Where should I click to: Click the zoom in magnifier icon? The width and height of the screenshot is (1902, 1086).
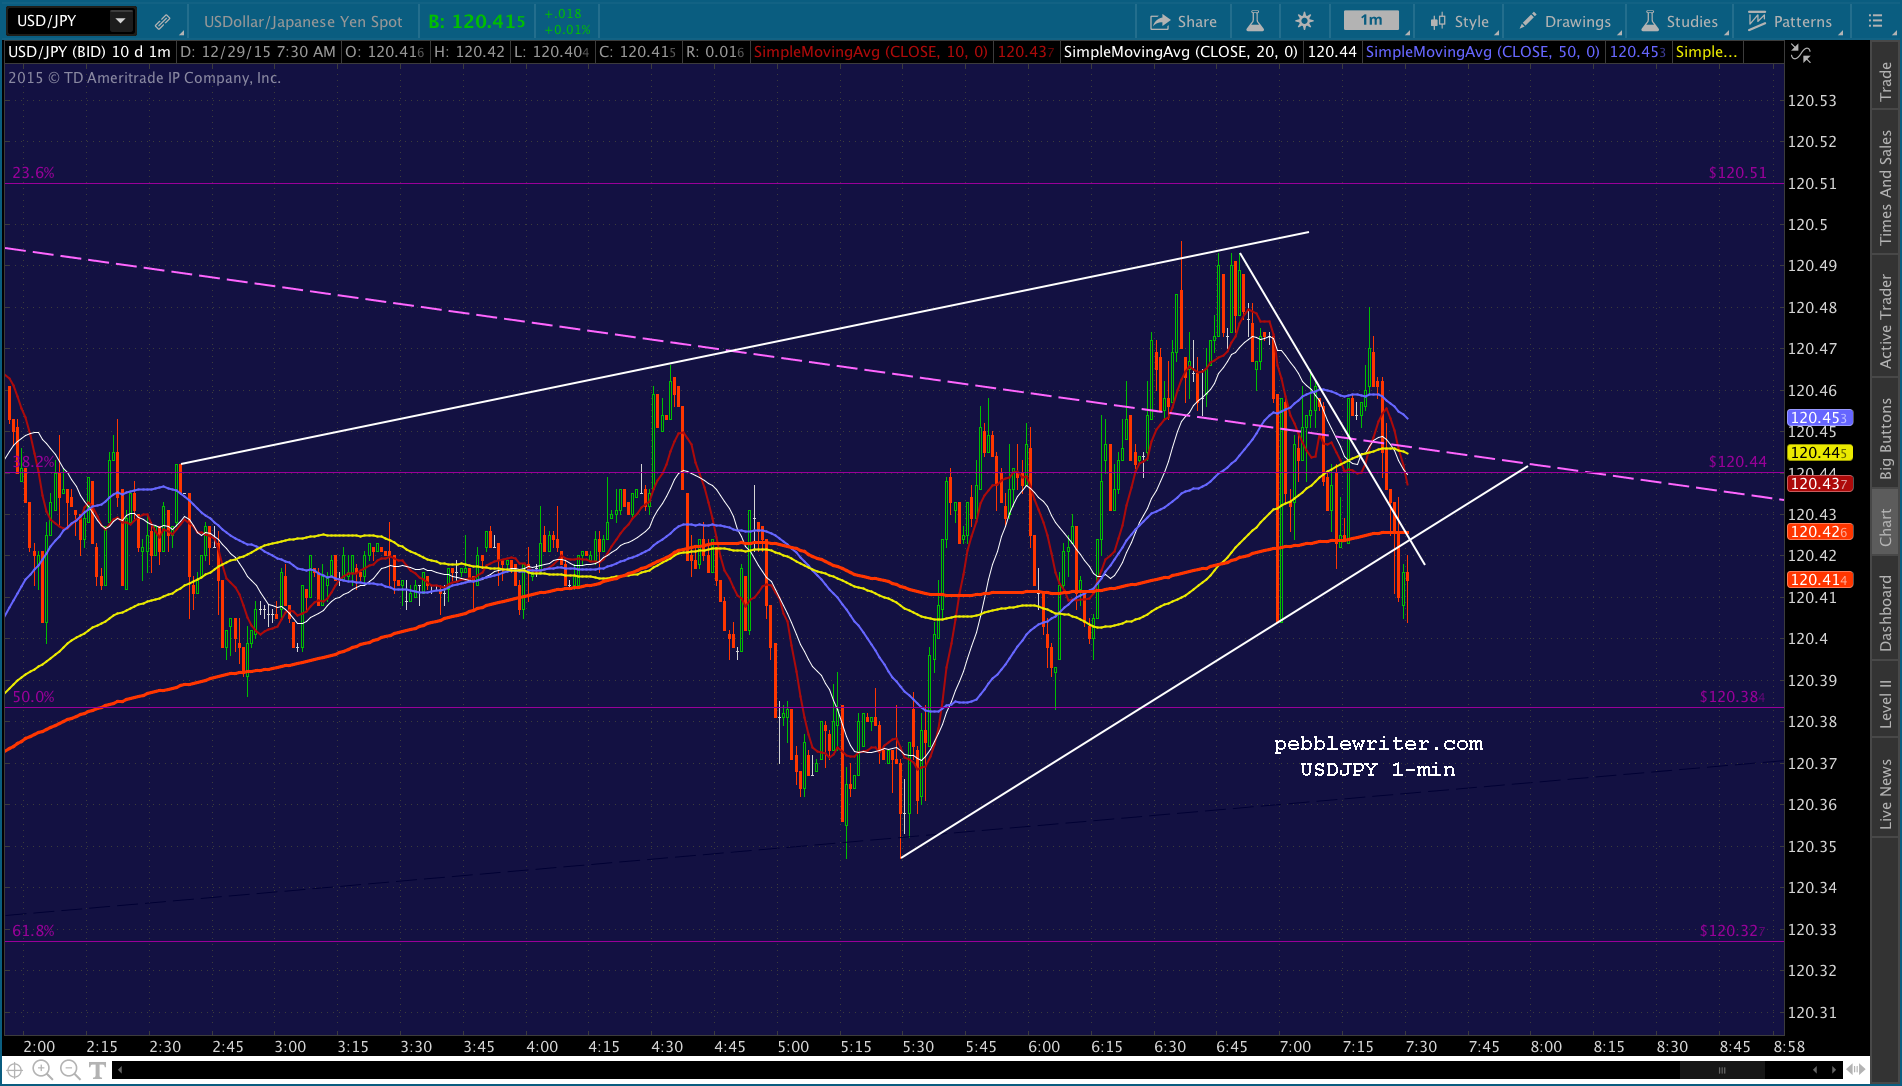(42, 1070)
